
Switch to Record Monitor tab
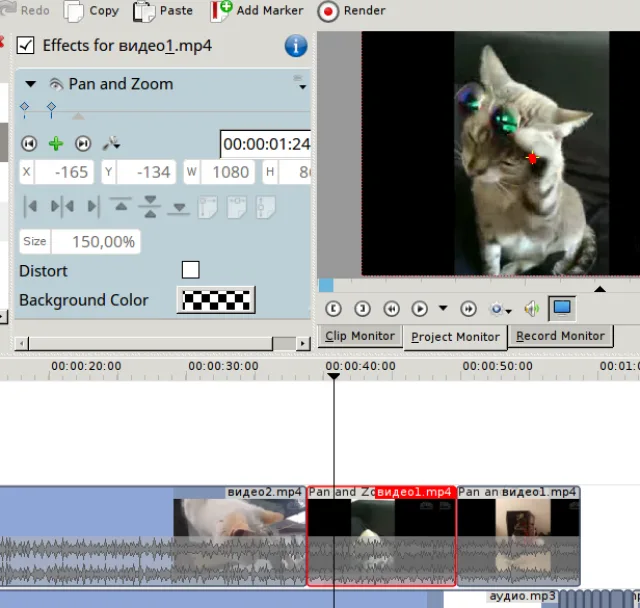[x=560, y=336]
